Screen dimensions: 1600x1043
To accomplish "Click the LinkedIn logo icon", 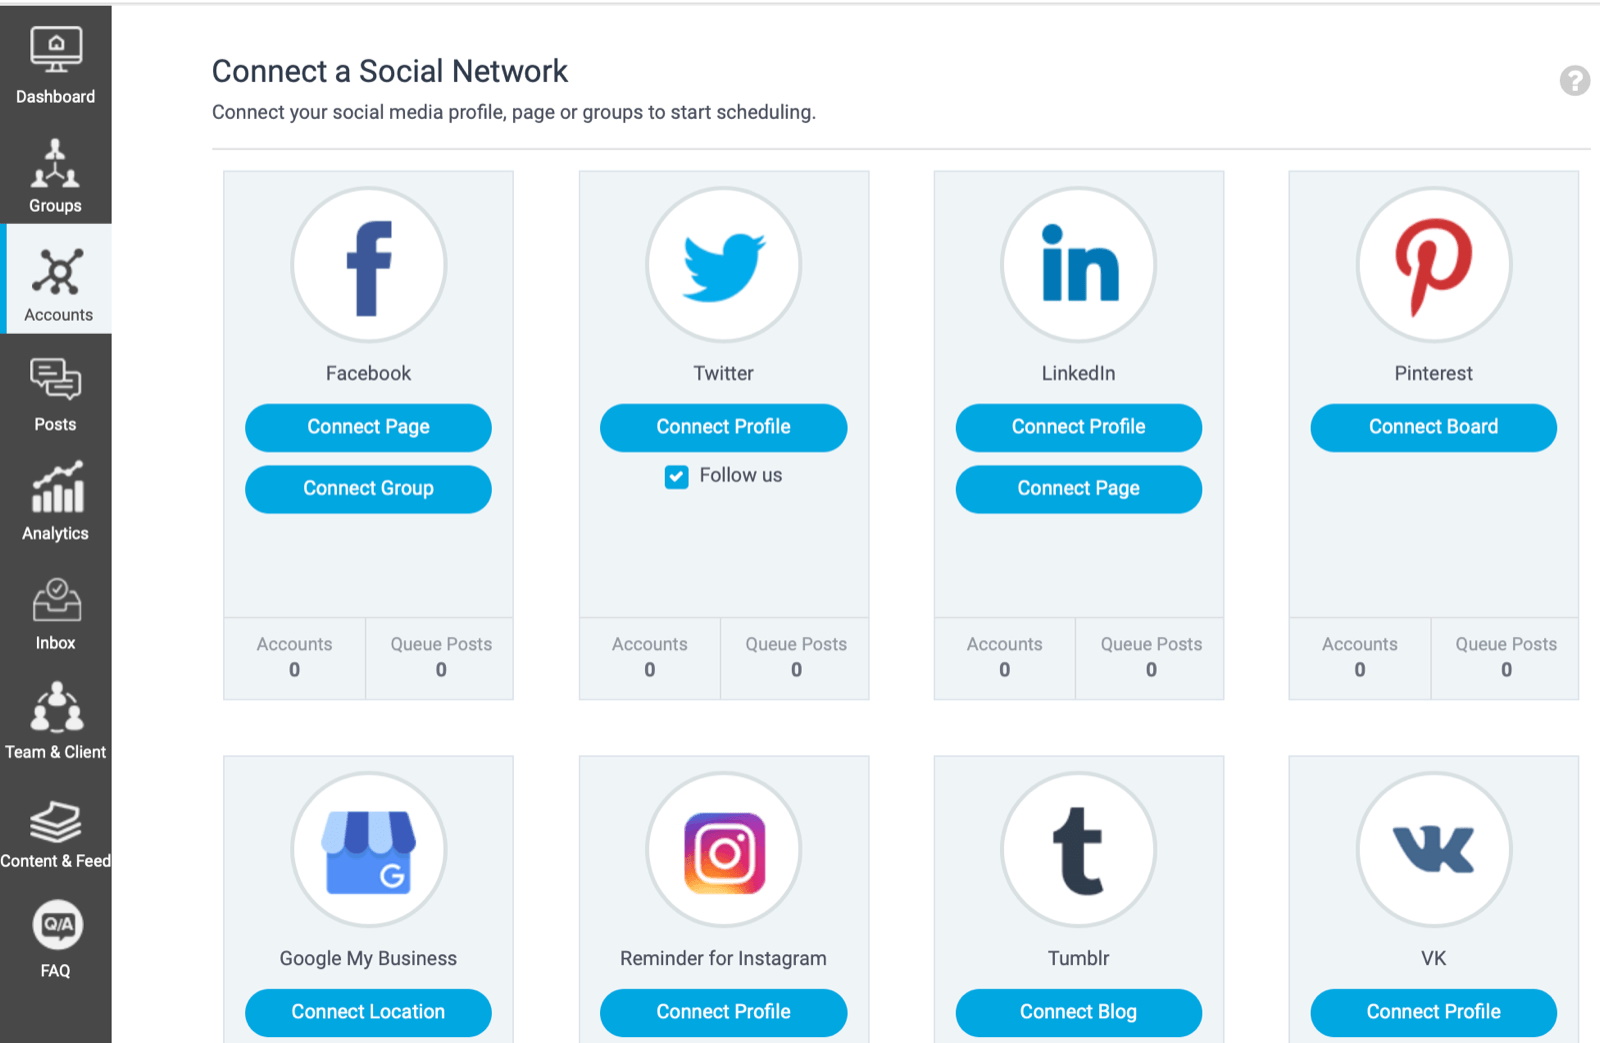I will pos(1078,266).
